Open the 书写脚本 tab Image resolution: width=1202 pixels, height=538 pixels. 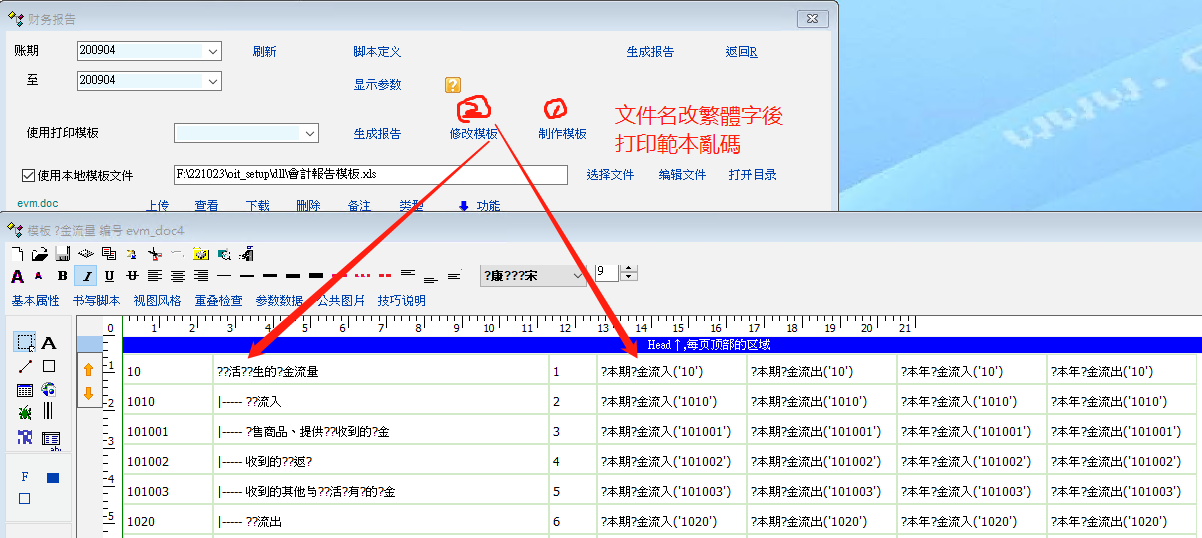point(96,301)
